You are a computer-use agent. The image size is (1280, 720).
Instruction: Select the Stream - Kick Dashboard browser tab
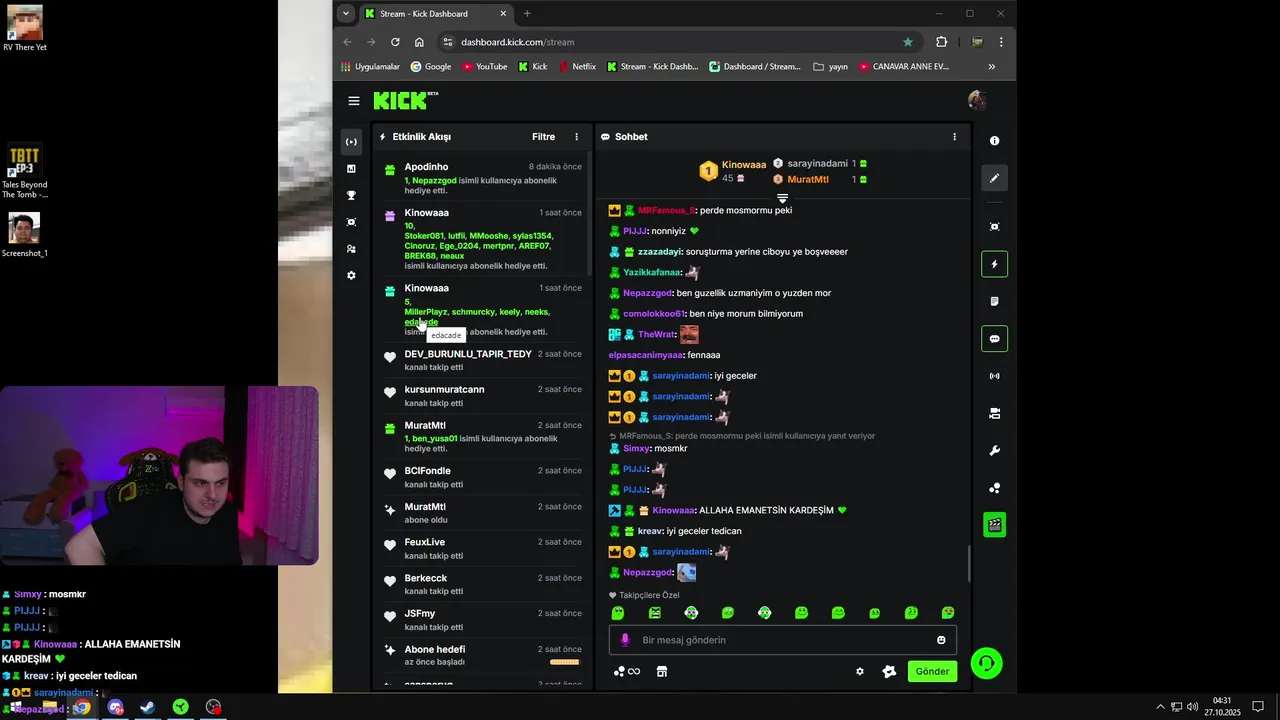point(437,14)
